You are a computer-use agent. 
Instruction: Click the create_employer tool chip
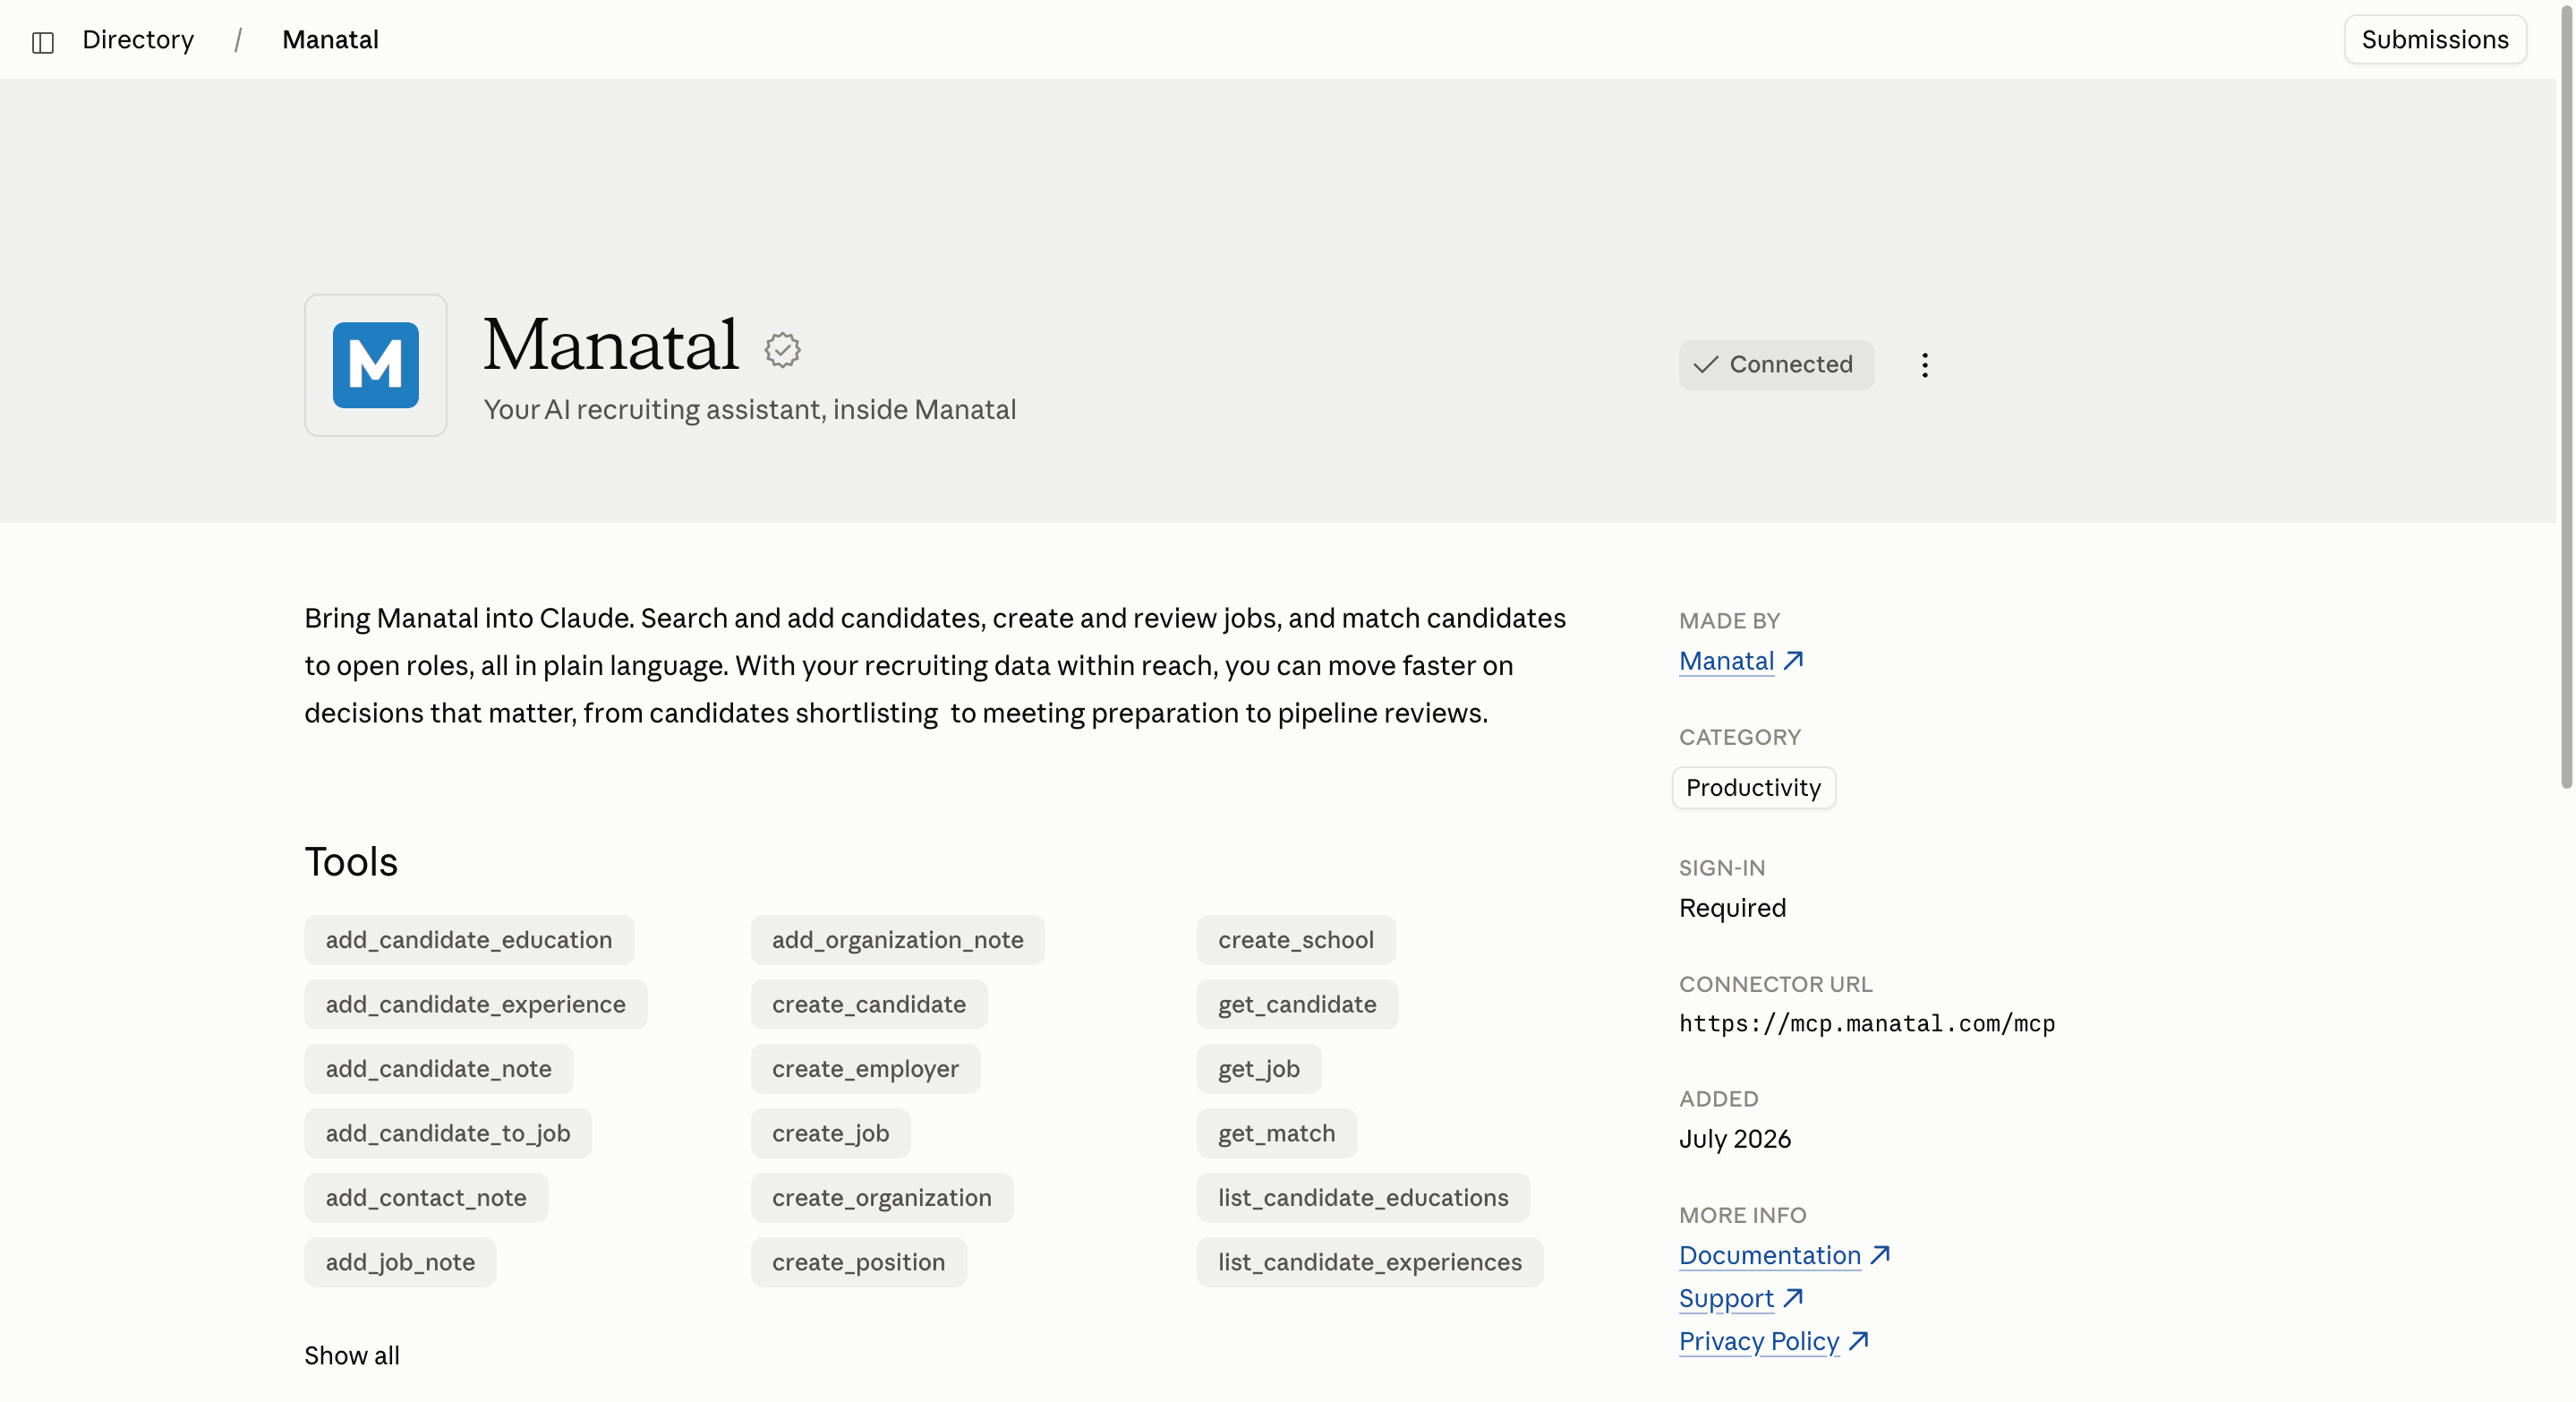pyautogui.click(x=866, y=1069)
